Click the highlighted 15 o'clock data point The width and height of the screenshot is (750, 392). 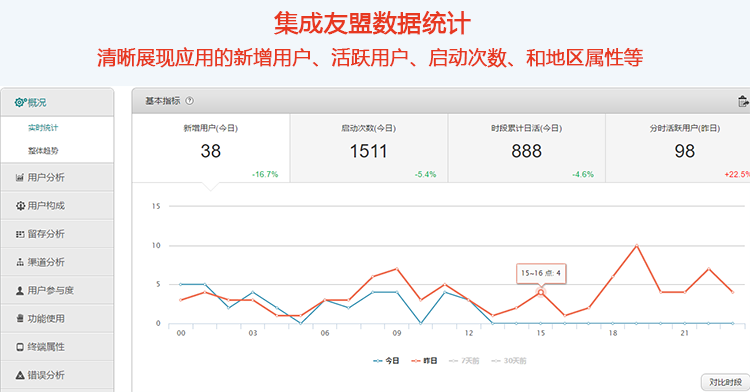point(540,292)
